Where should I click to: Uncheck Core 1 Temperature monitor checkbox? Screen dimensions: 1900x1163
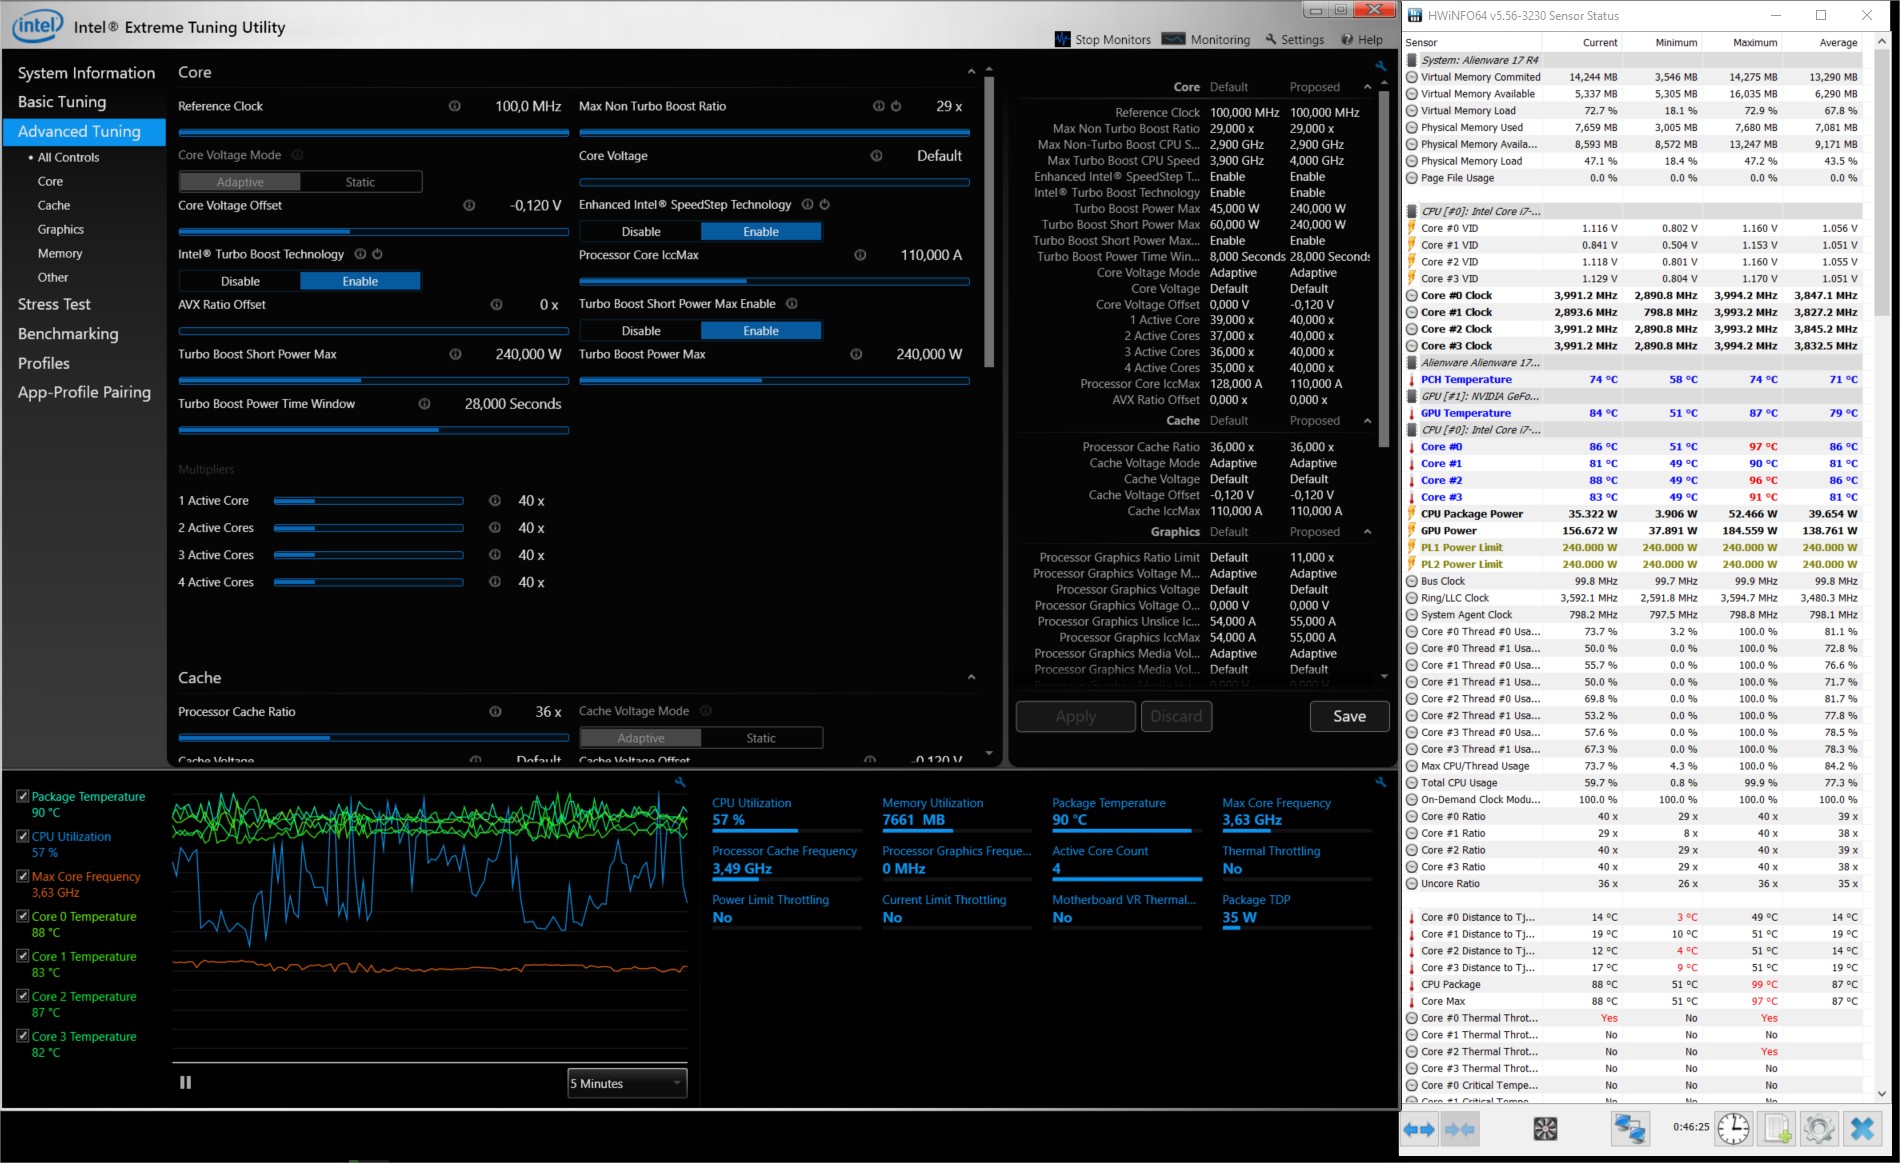22,956
